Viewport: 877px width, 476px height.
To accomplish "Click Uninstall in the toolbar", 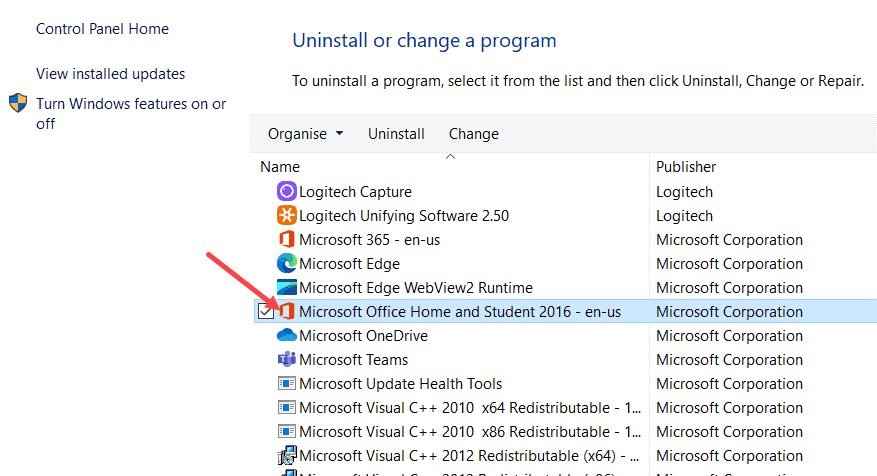I will coord(396,134).
